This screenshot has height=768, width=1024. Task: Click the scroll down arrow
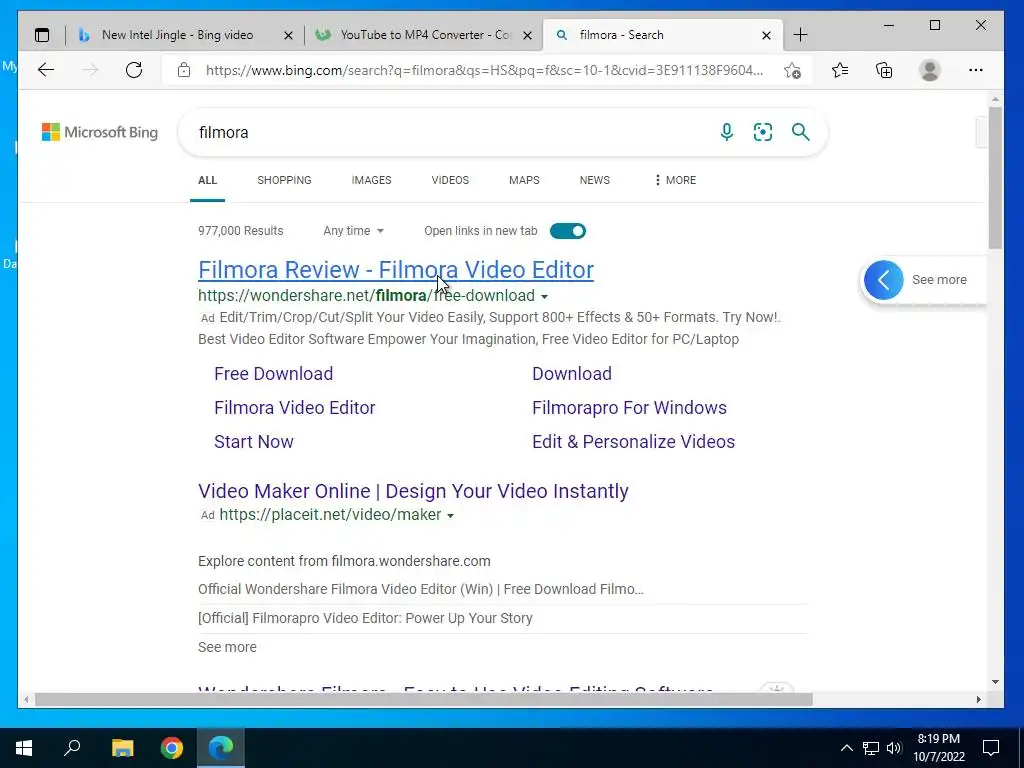coord(995,682)
